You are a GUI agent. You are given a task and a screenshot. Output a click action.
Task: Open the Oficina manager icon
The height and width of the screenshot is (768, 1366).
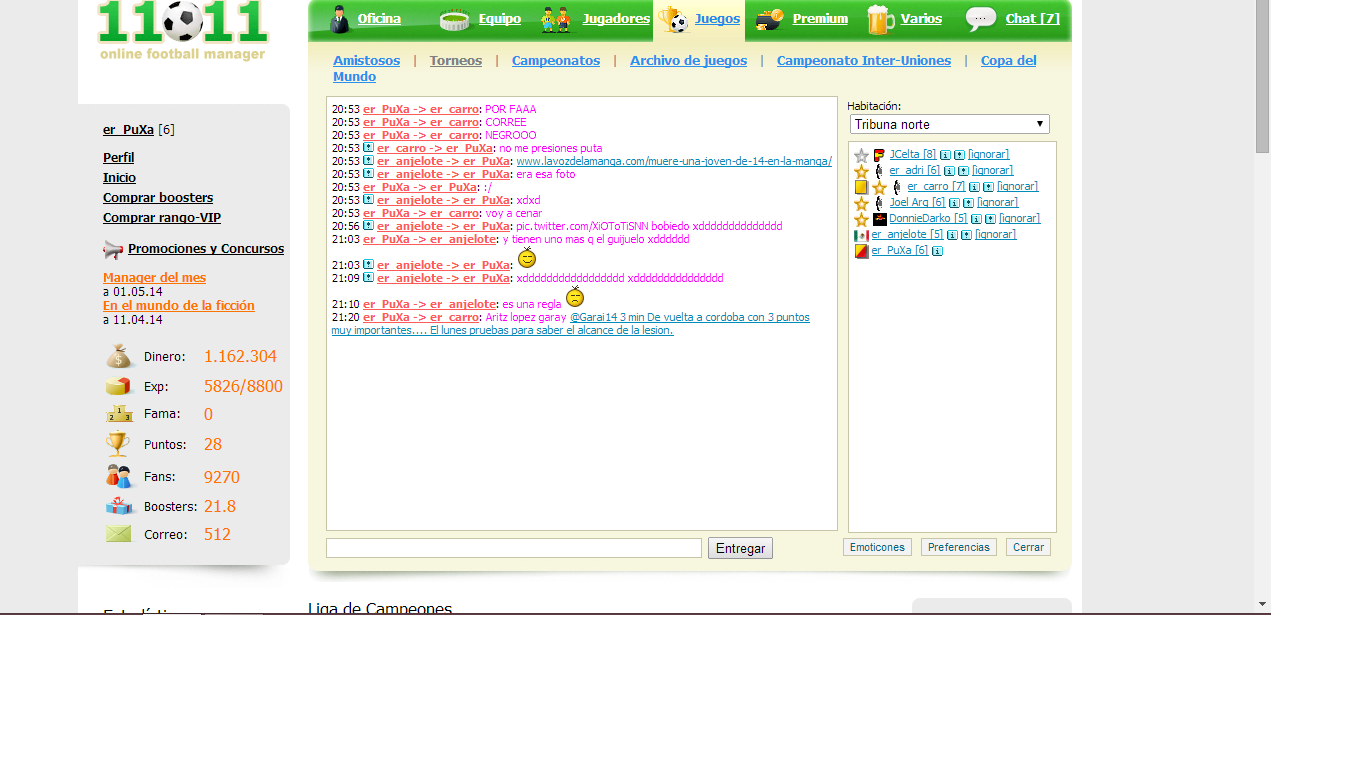coord(341,19)
